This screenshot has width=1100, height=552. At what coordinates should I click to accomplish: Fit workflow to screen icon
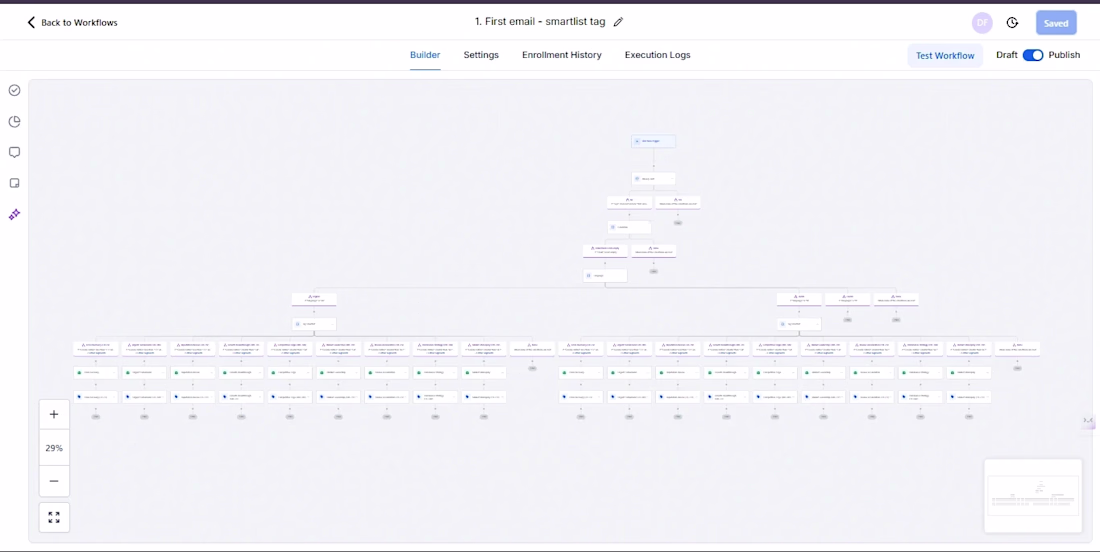[54, 518]
